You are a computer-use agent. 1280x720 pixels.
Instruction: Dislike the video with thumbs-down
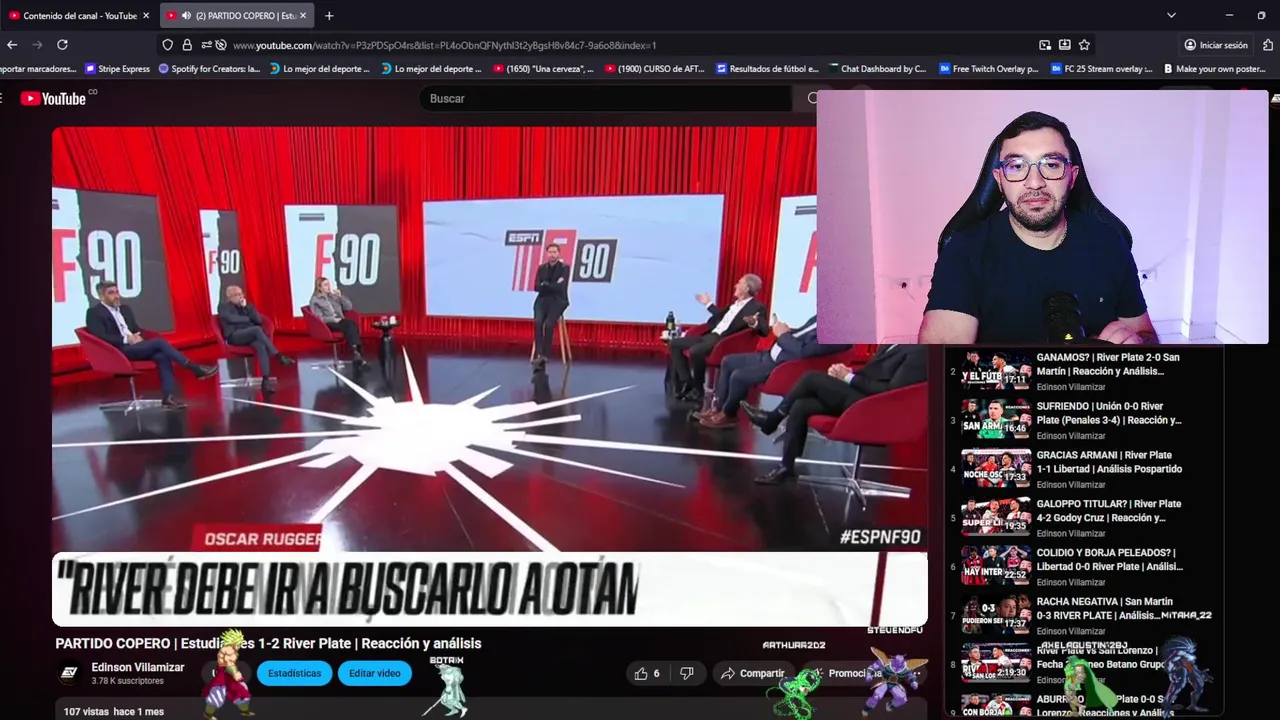687,674
